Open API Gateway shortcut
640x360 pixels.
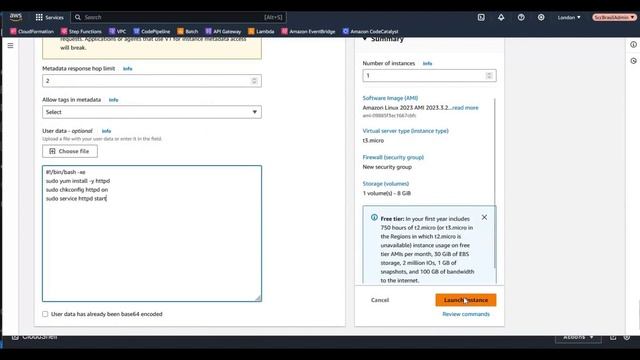point(223,31)
